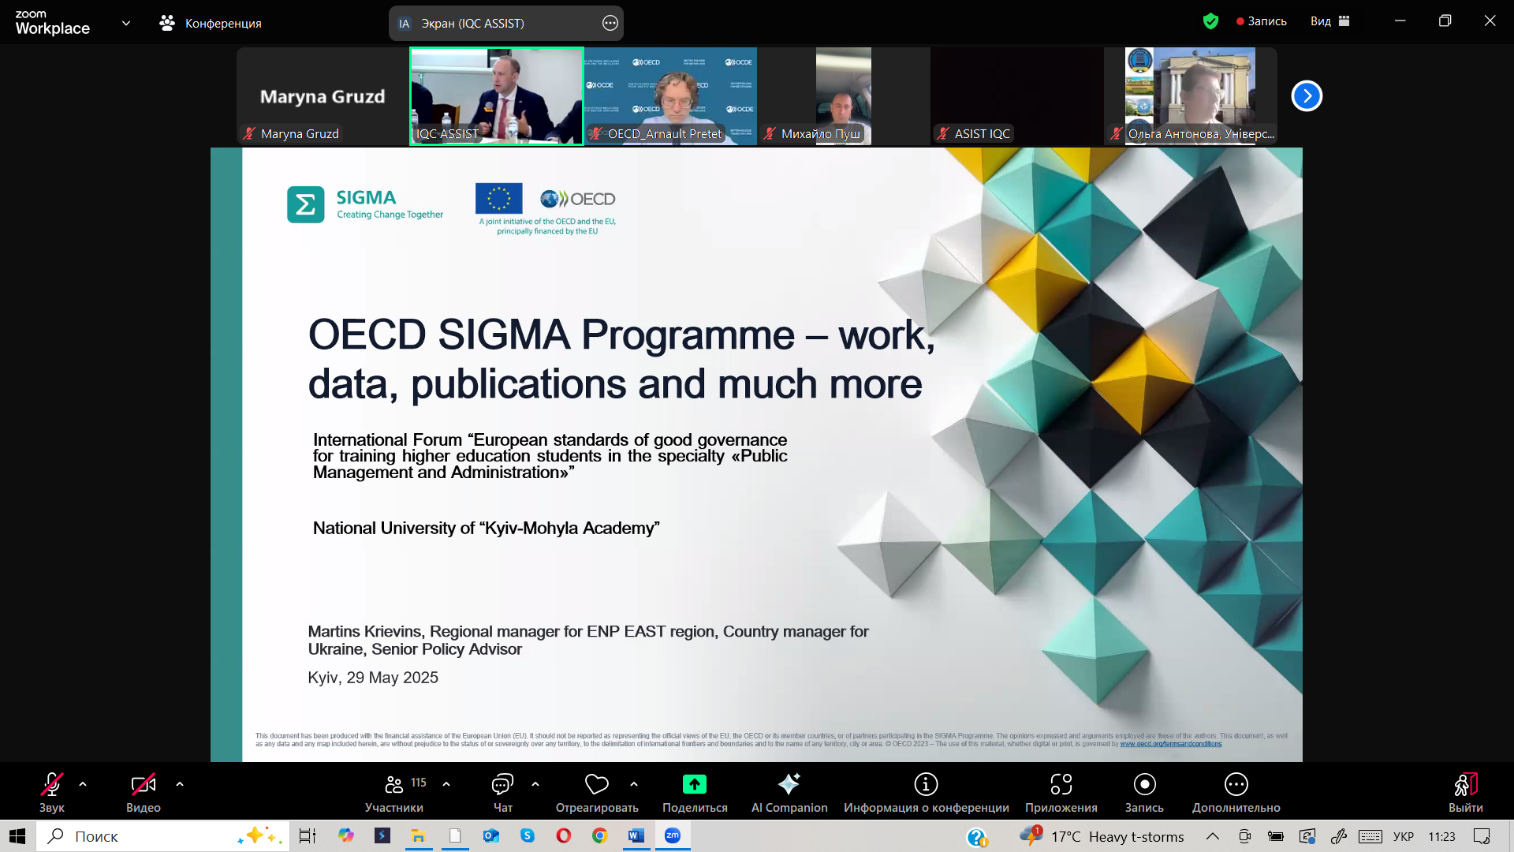Show hidden system tray icons chevron
The height and width of the screenshot is (852, 1514).
1213,836
